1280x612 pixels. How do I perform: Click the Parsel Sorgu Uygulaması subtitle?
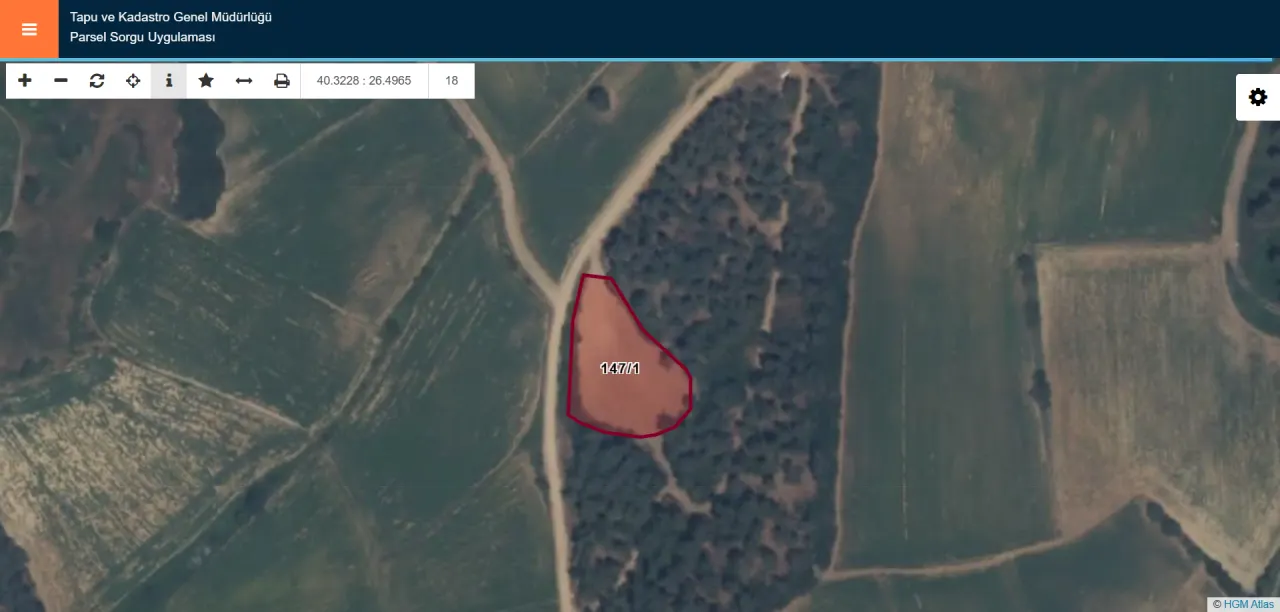click(x=143, y=37)
